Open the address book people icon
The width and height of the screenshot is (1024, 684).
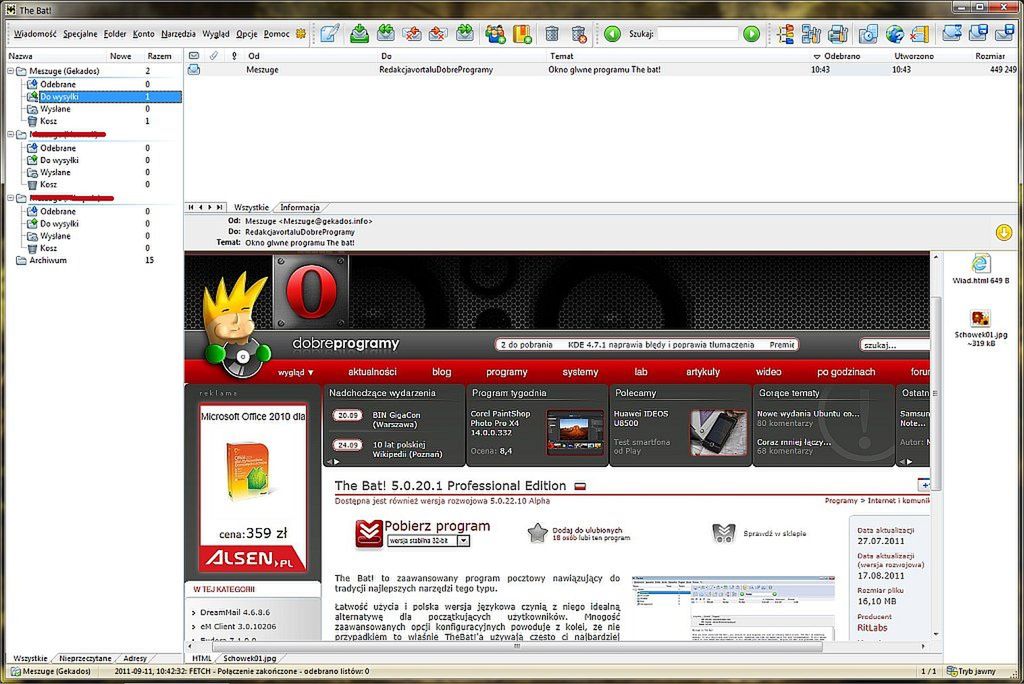[495, 33]
